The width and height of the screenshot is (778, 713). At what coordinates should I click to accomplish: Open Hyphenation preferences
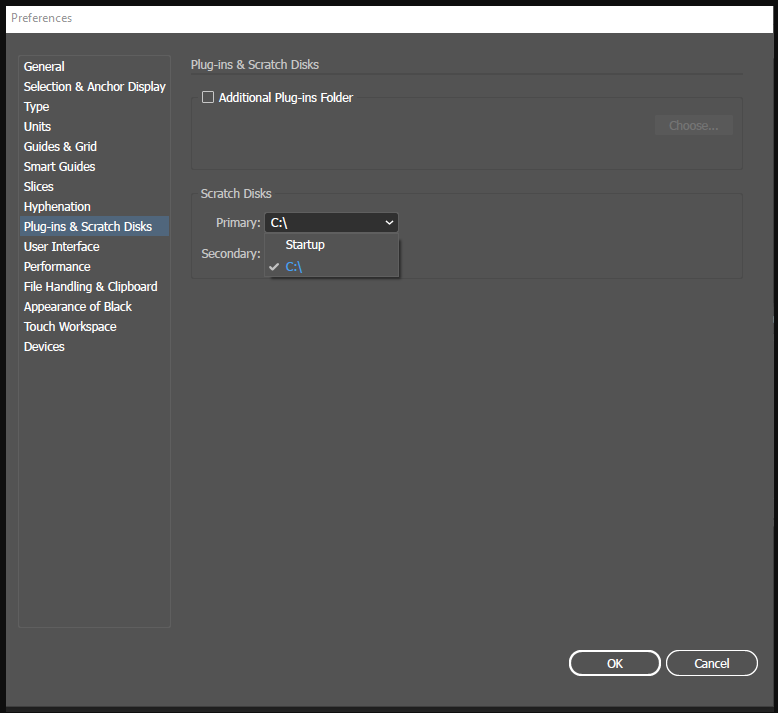[94, 206]
